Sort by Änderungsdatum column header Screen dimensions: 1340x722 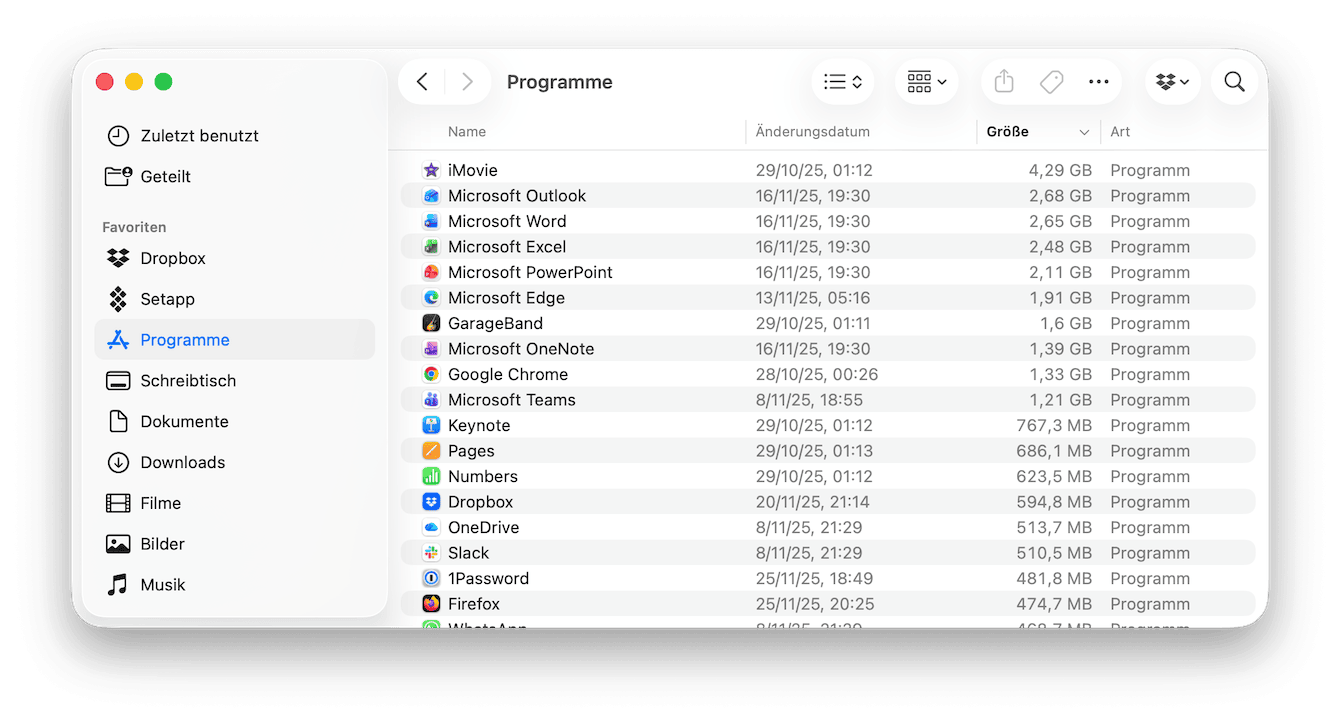[812, 132]
